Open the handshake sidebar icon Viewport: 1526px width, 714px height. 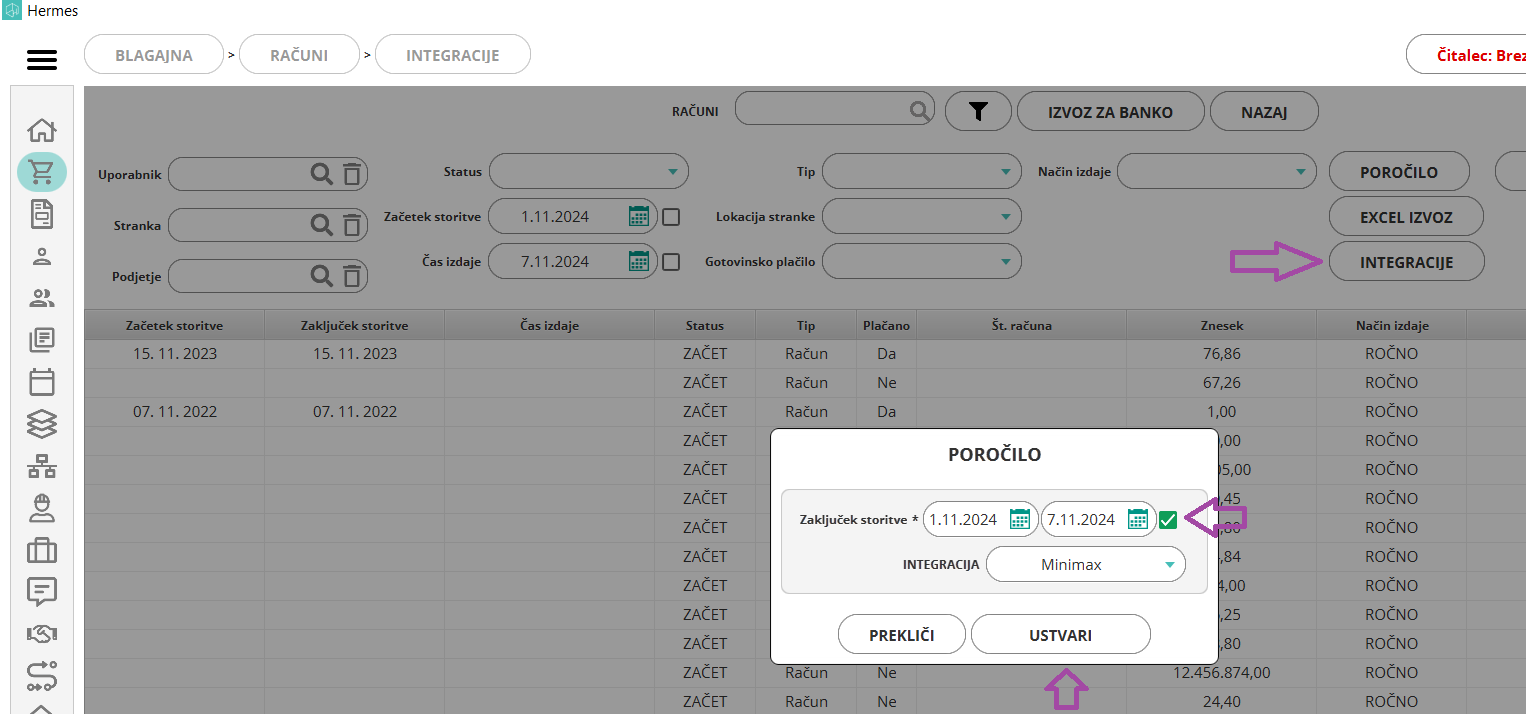pyautogui.click(x=42, y=634)
